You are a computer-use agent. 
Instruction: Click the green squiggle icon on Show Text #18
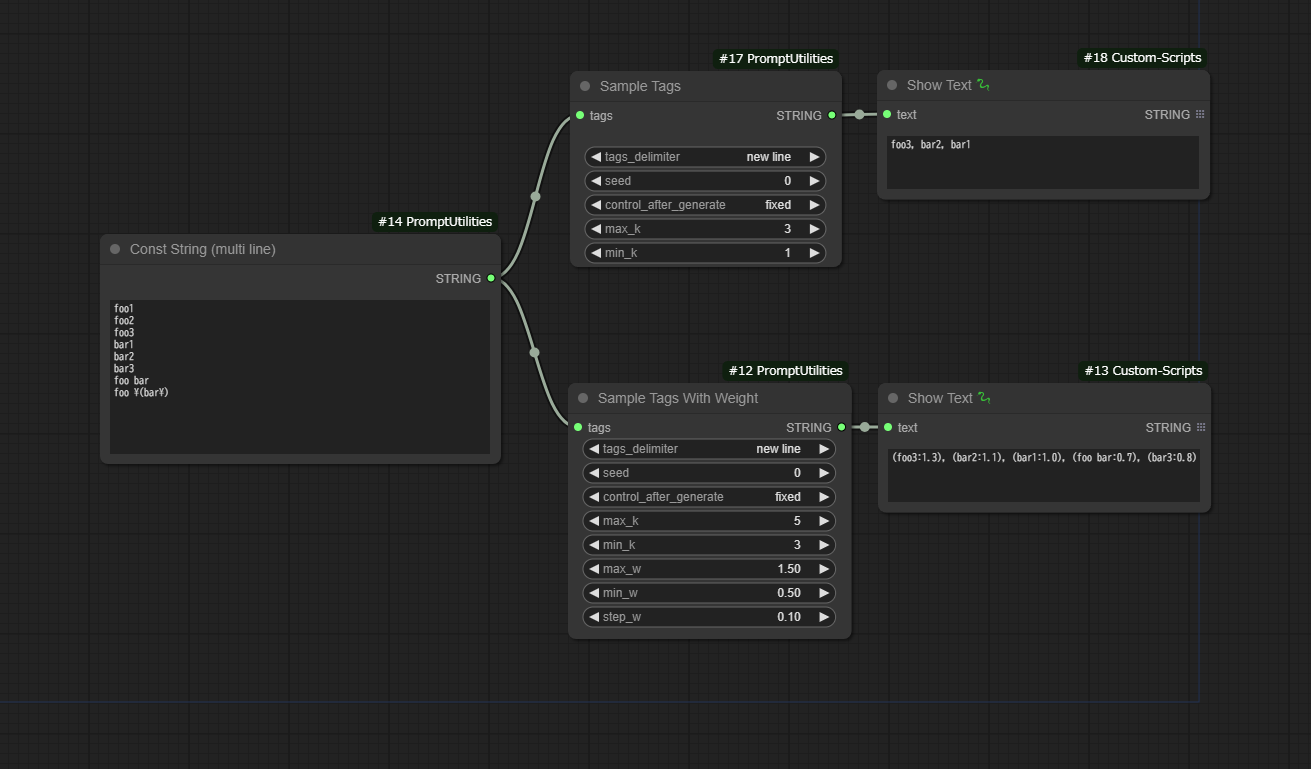click(984, 85)
